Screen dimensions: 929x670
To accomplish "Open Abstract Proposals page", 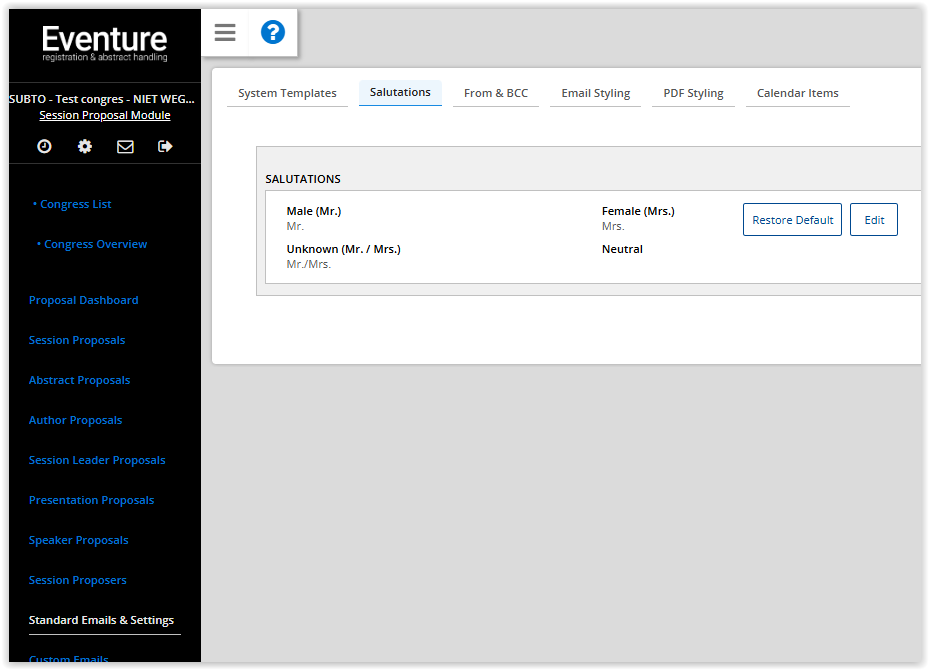I will [x=79, y=380].
